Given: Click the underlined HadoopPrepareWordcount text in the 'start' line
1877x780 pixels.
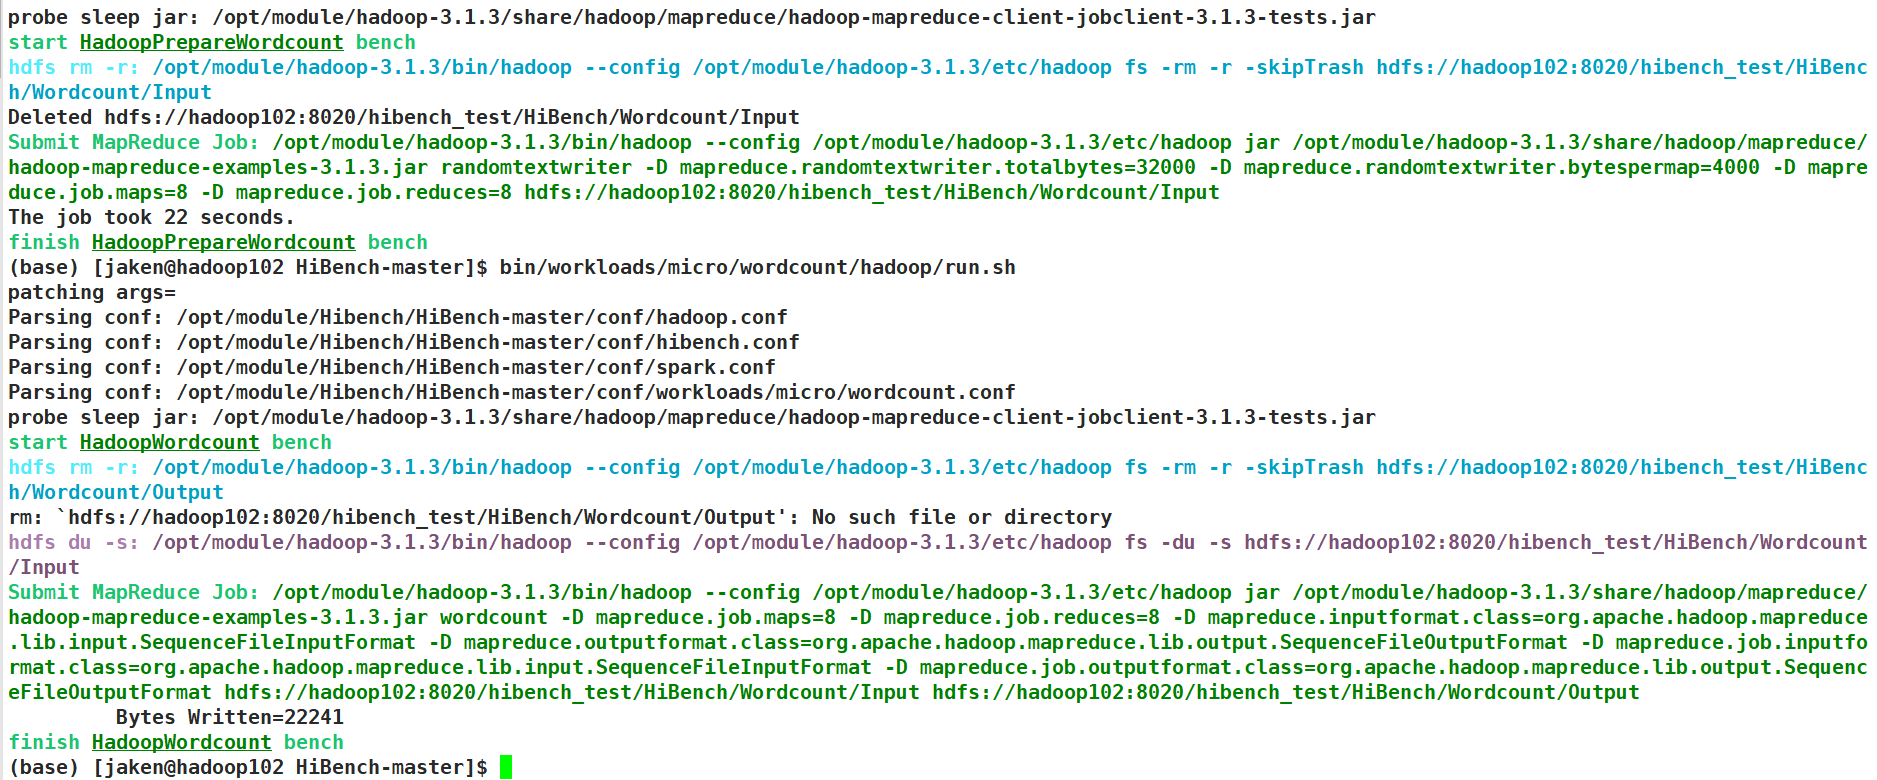Looking at the screenshot, I should 212,42.
